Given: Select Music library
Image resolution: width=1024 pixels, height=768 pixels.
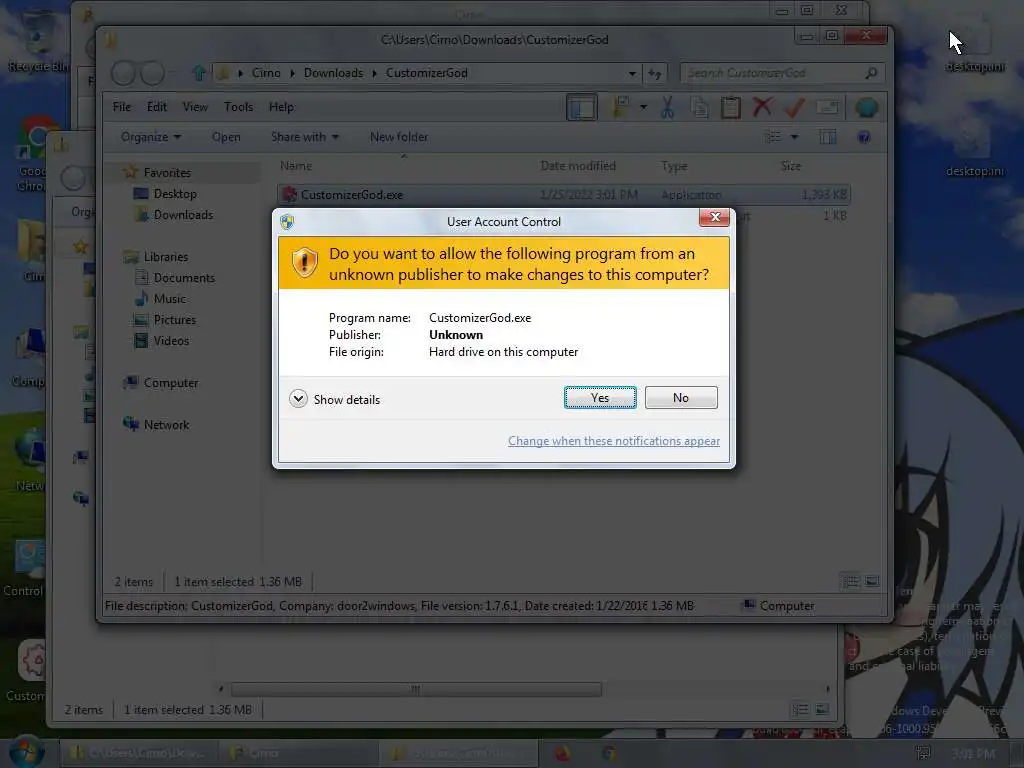Looking at the screenshot, I should coord(170,298).
